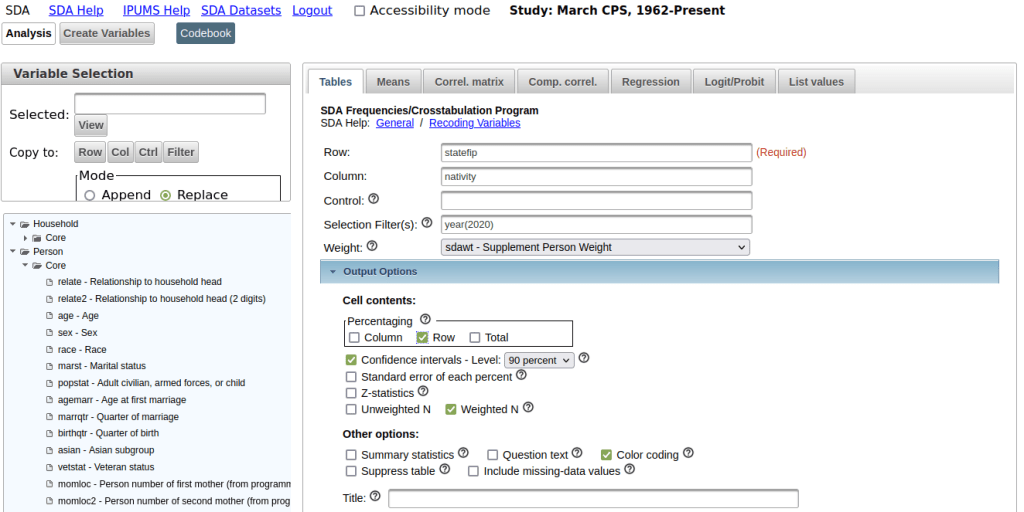Click help icon beside Color coding option
The image size is (1024, 512).
point(688,453)
